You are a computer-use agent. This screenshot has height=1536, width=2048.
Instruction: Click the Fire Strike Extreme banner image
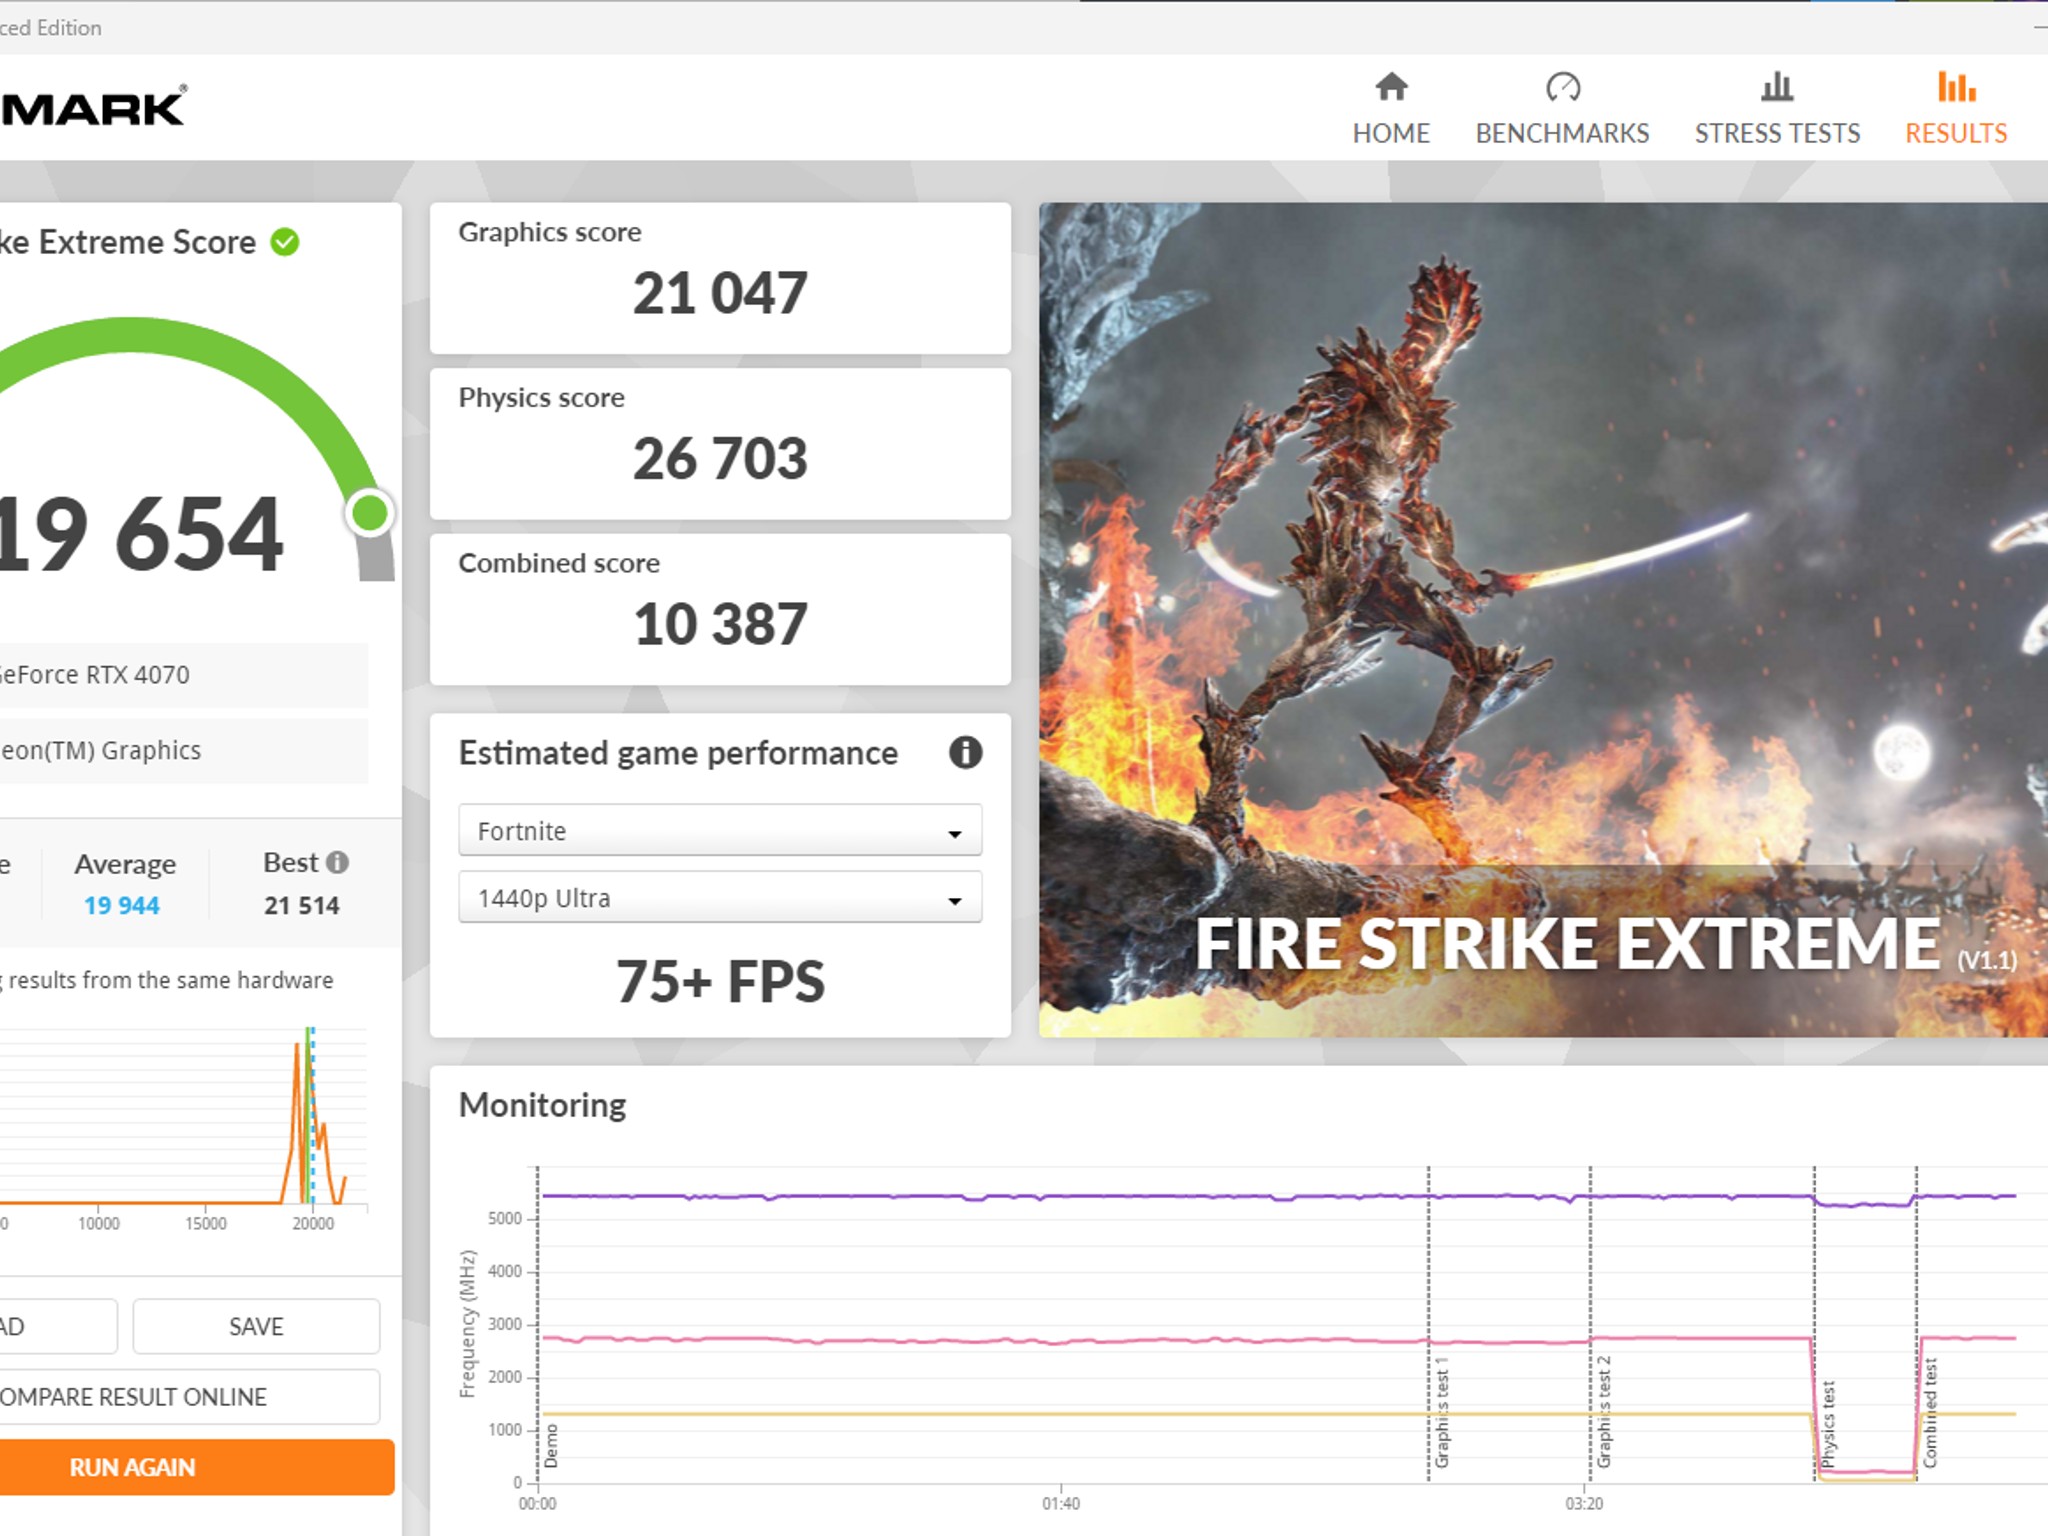point(1543,620)
